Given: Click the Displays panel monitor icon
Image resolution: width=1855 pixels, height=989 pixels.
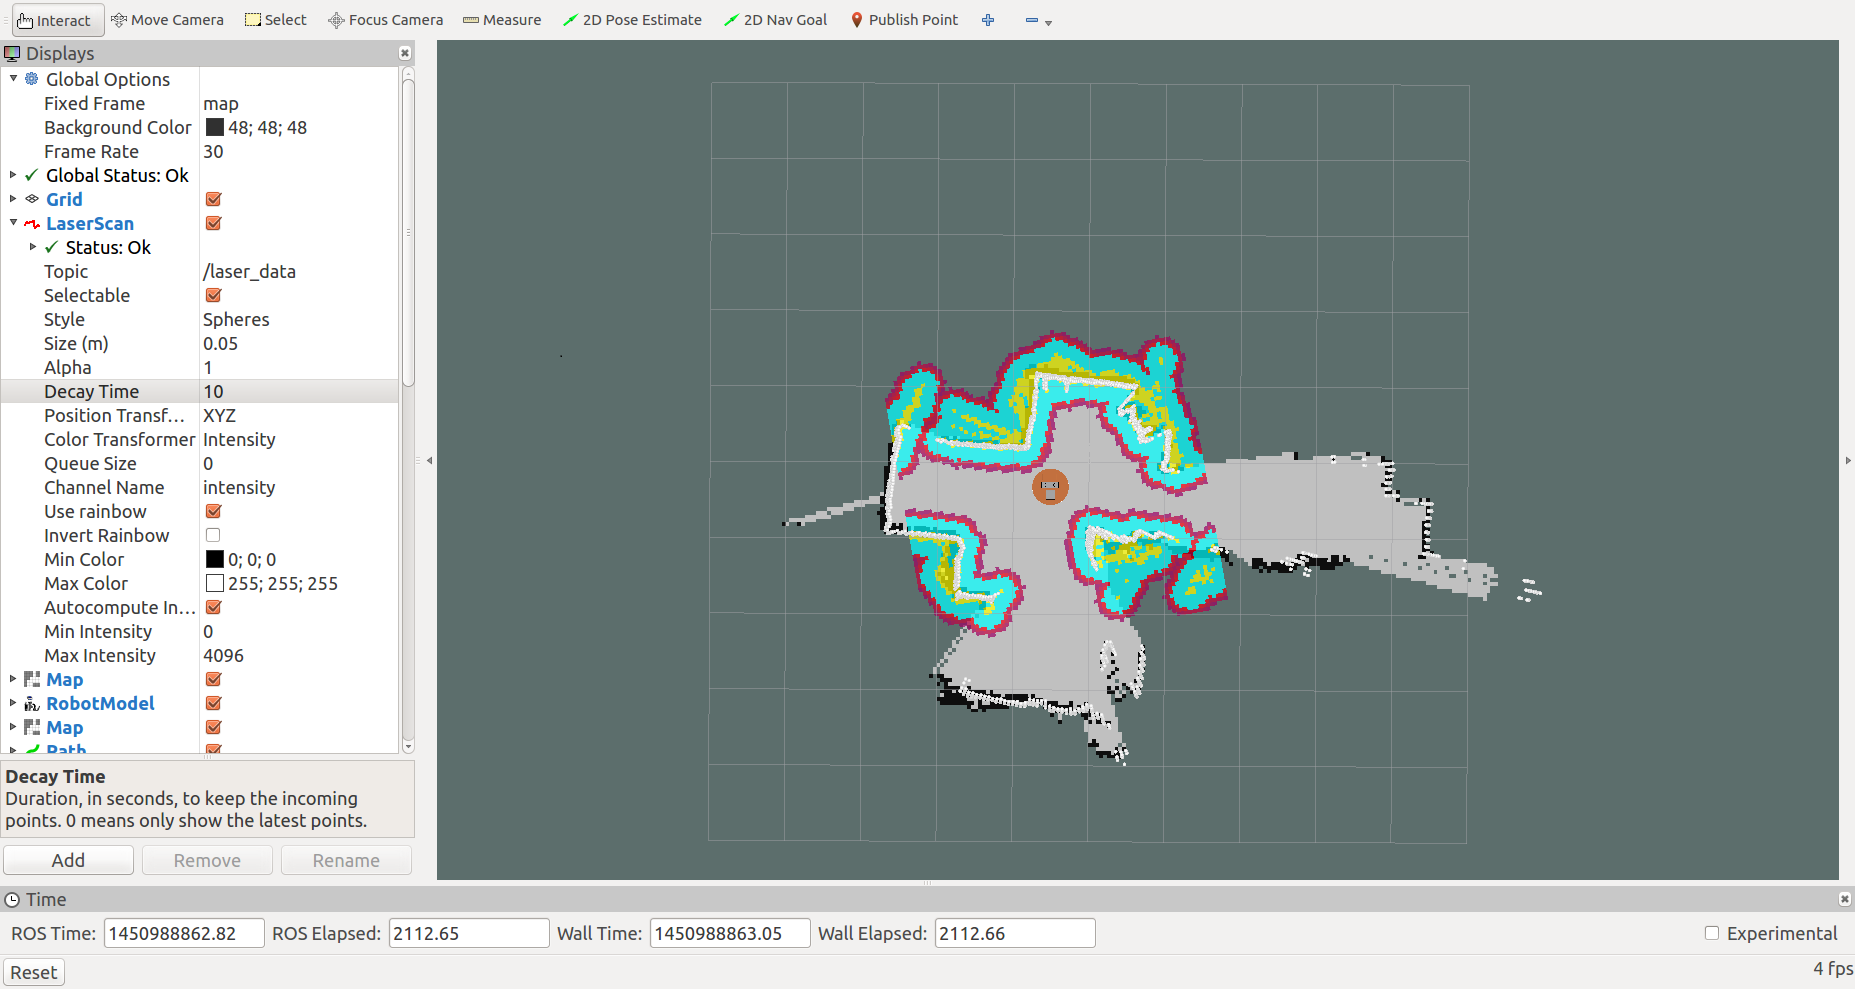Looking at the screenshot, I should 12,53.
